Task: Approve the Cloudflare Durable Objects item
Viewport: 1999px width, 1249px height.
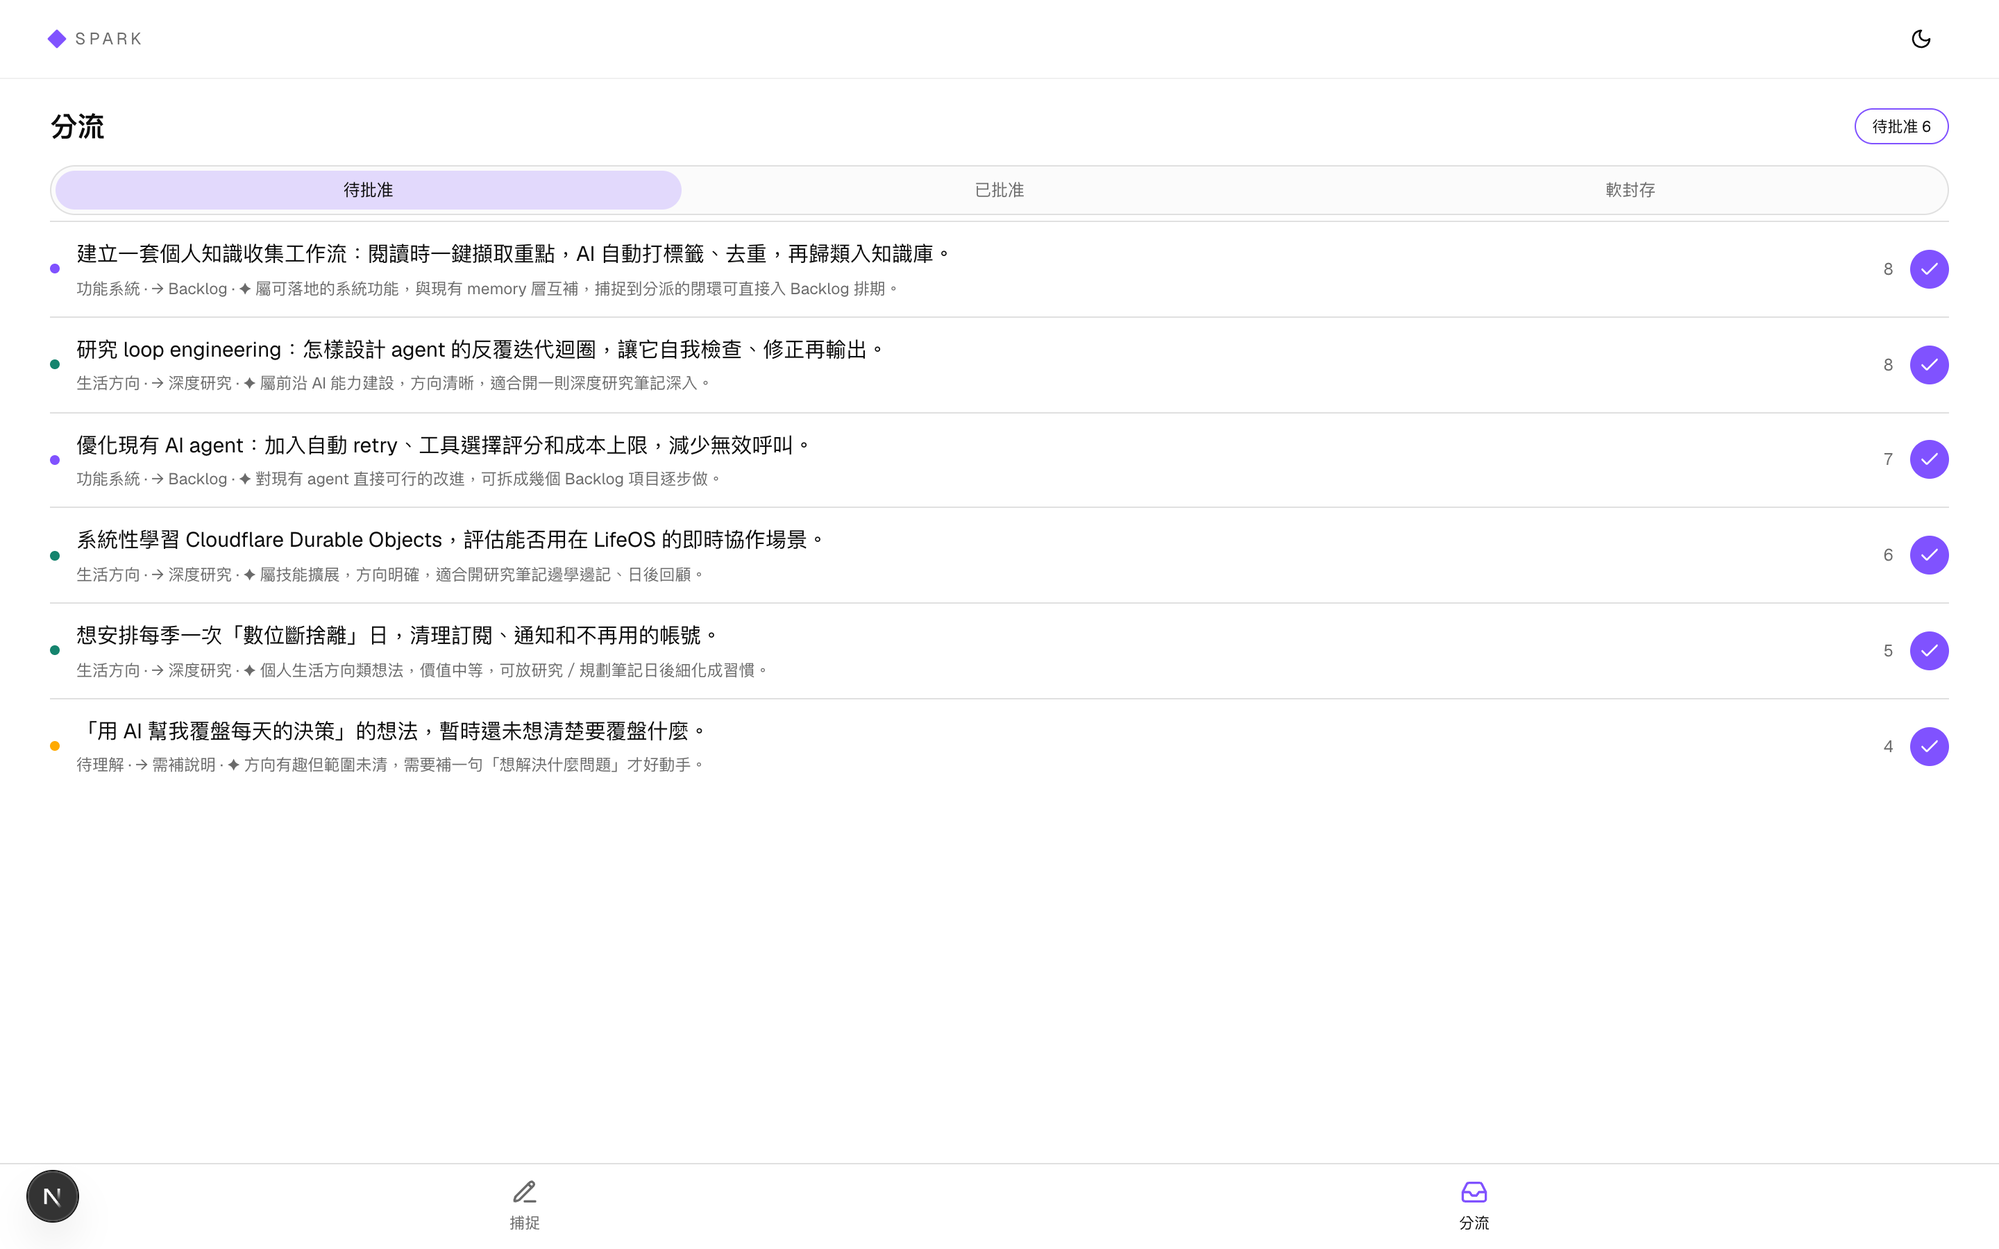Action: pyautogui.click(x=1929, y=555)
